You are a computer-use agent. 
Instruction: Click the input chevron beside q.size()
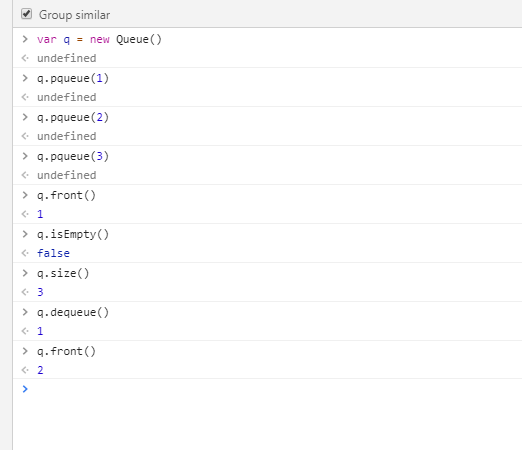pyautogui.click(x=25, y=273)
